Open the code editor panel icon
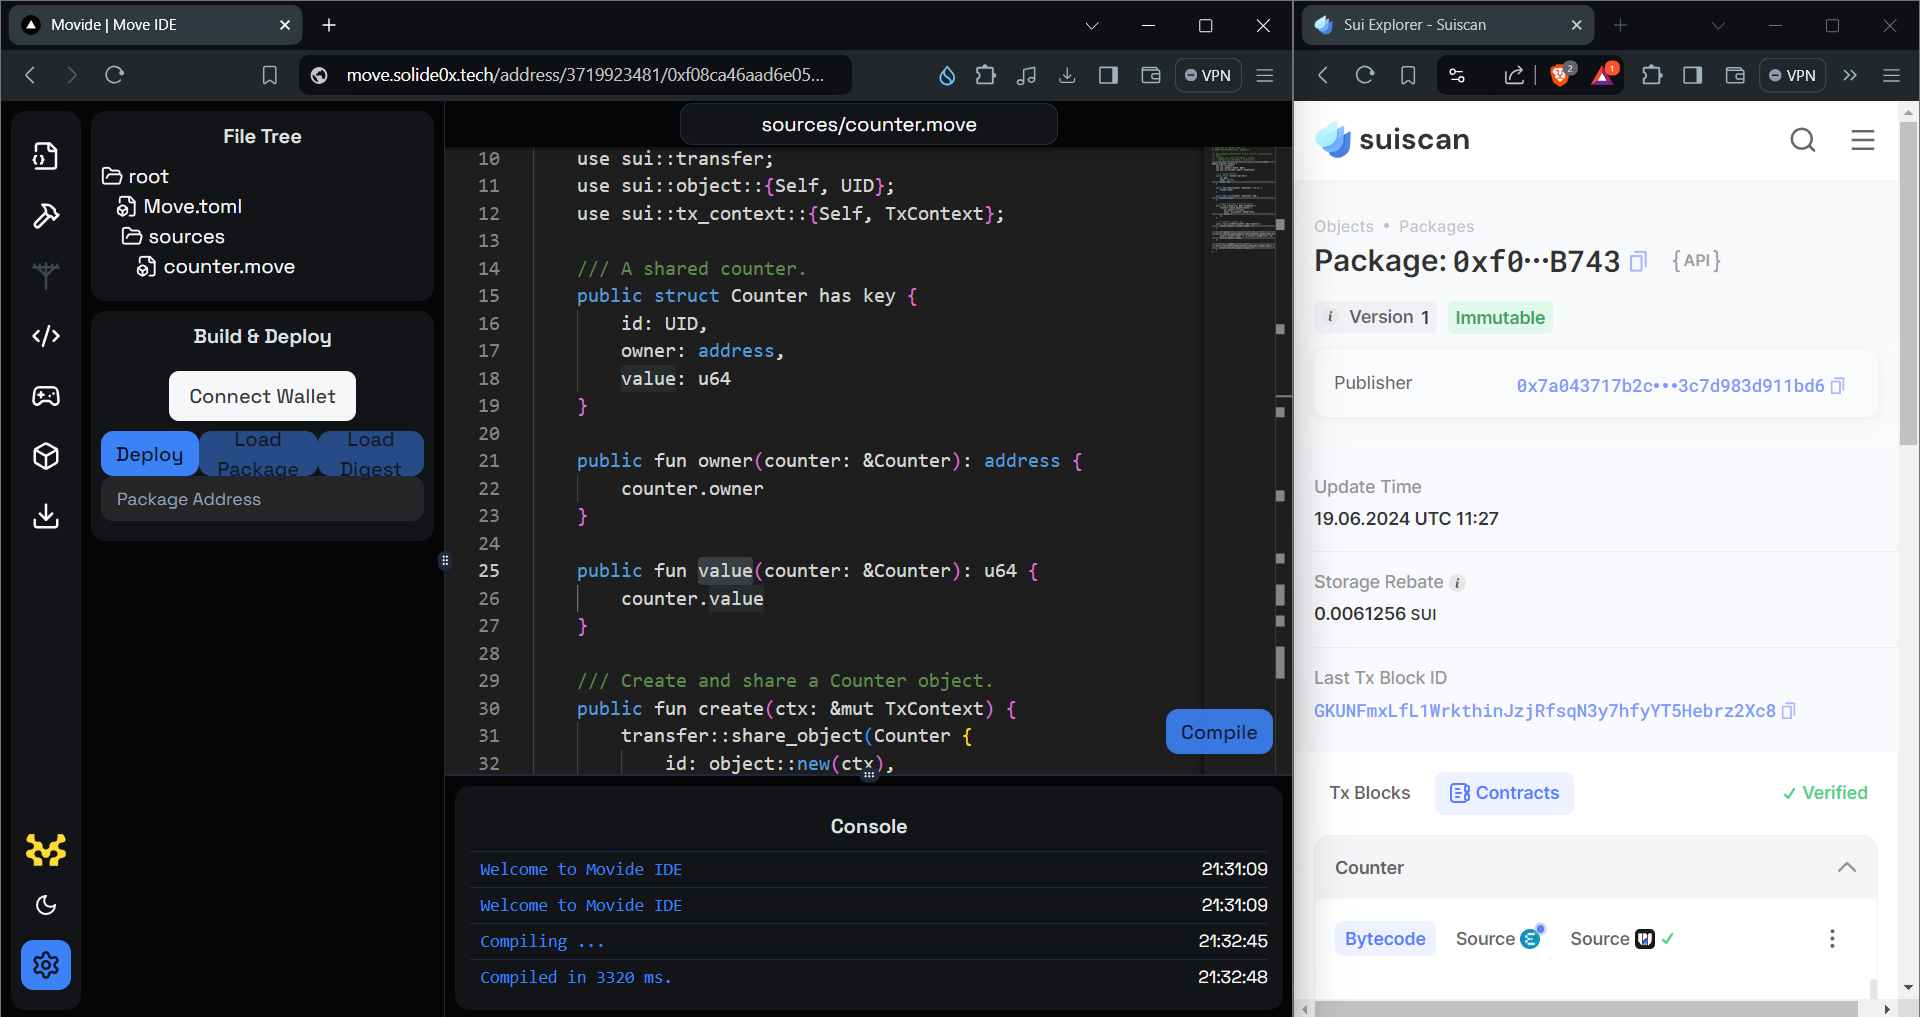Image resolution: width=1920 pixels, height=1017 pixels. 46,336
